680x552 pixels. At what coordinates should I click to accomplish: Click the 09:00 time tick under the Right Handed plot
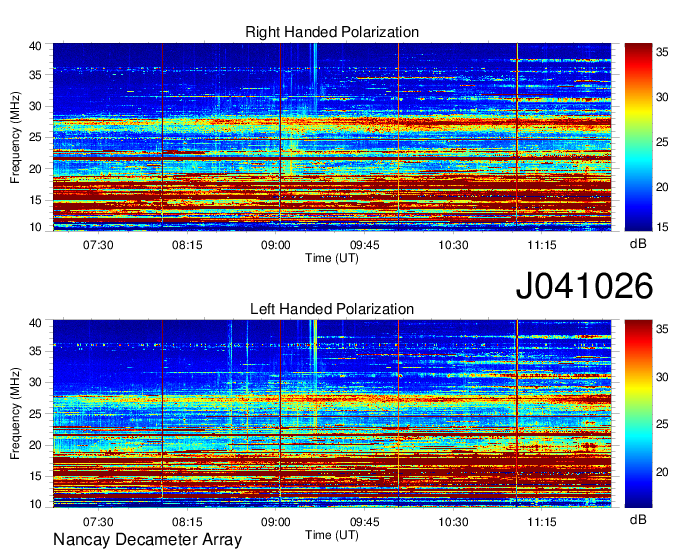click(x=275, y=245)
